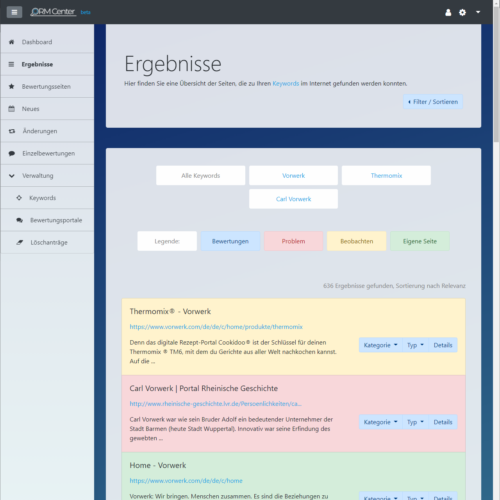Open the vorwerk.com thermomix URL
Viewport: 500px width, 500px height.
[216, 327]
